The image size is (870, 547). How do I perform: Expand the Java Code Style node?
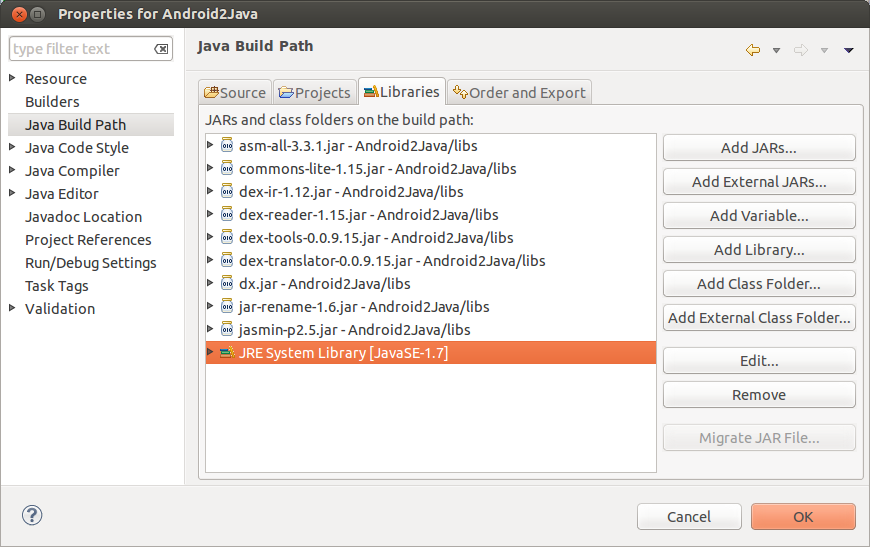[12, 147]
